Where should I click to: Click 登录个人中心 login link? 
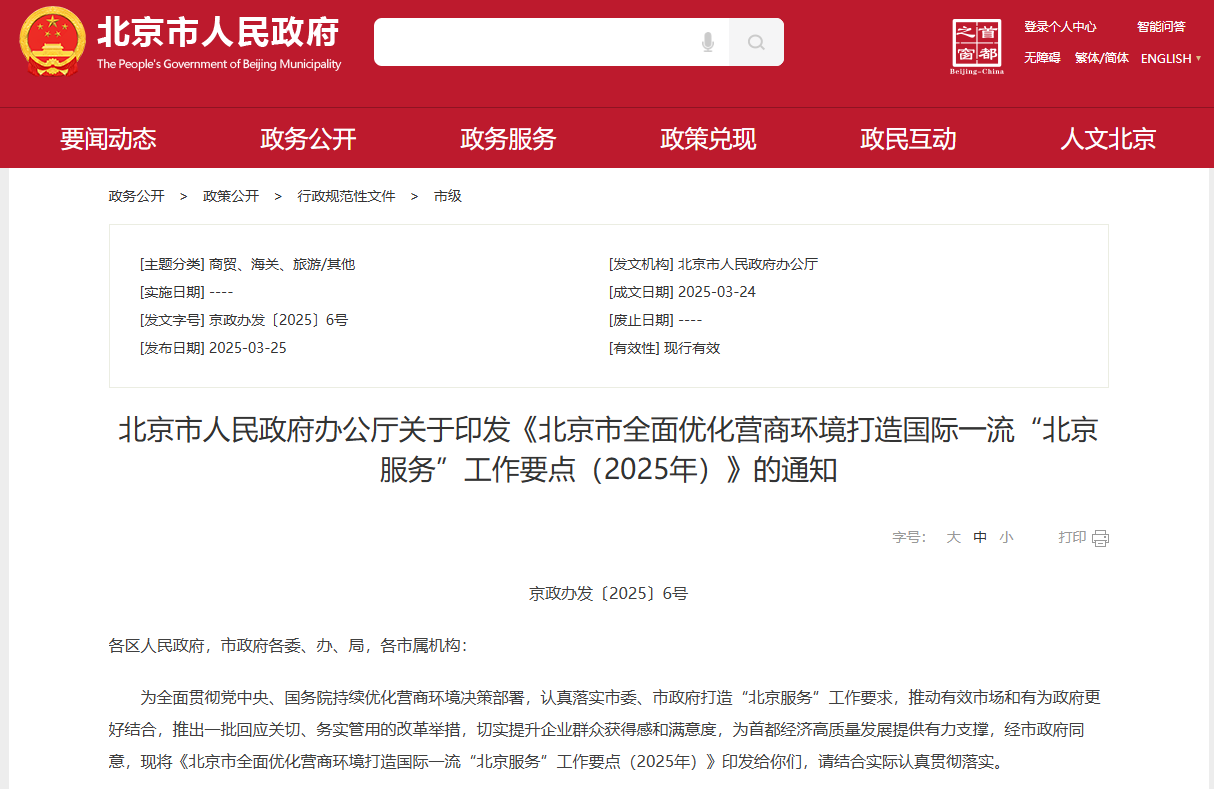pos(1060,27)
